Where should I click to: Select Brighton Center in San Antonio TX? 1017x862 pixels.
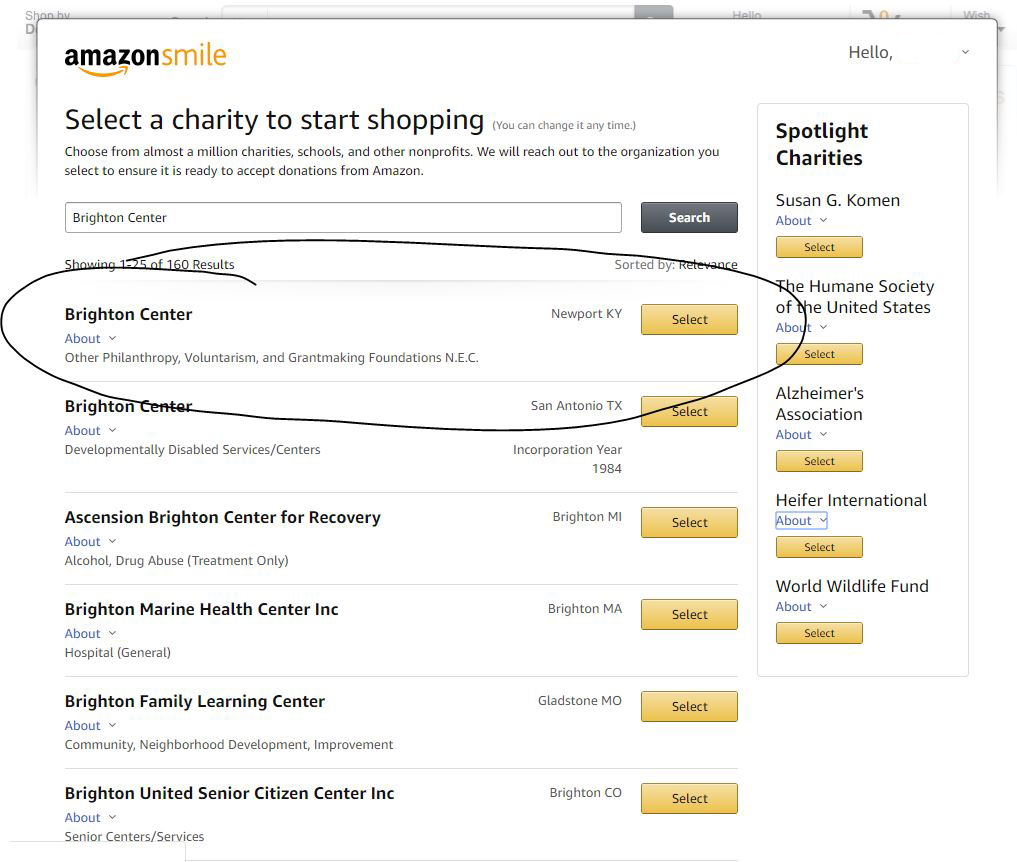689,412
